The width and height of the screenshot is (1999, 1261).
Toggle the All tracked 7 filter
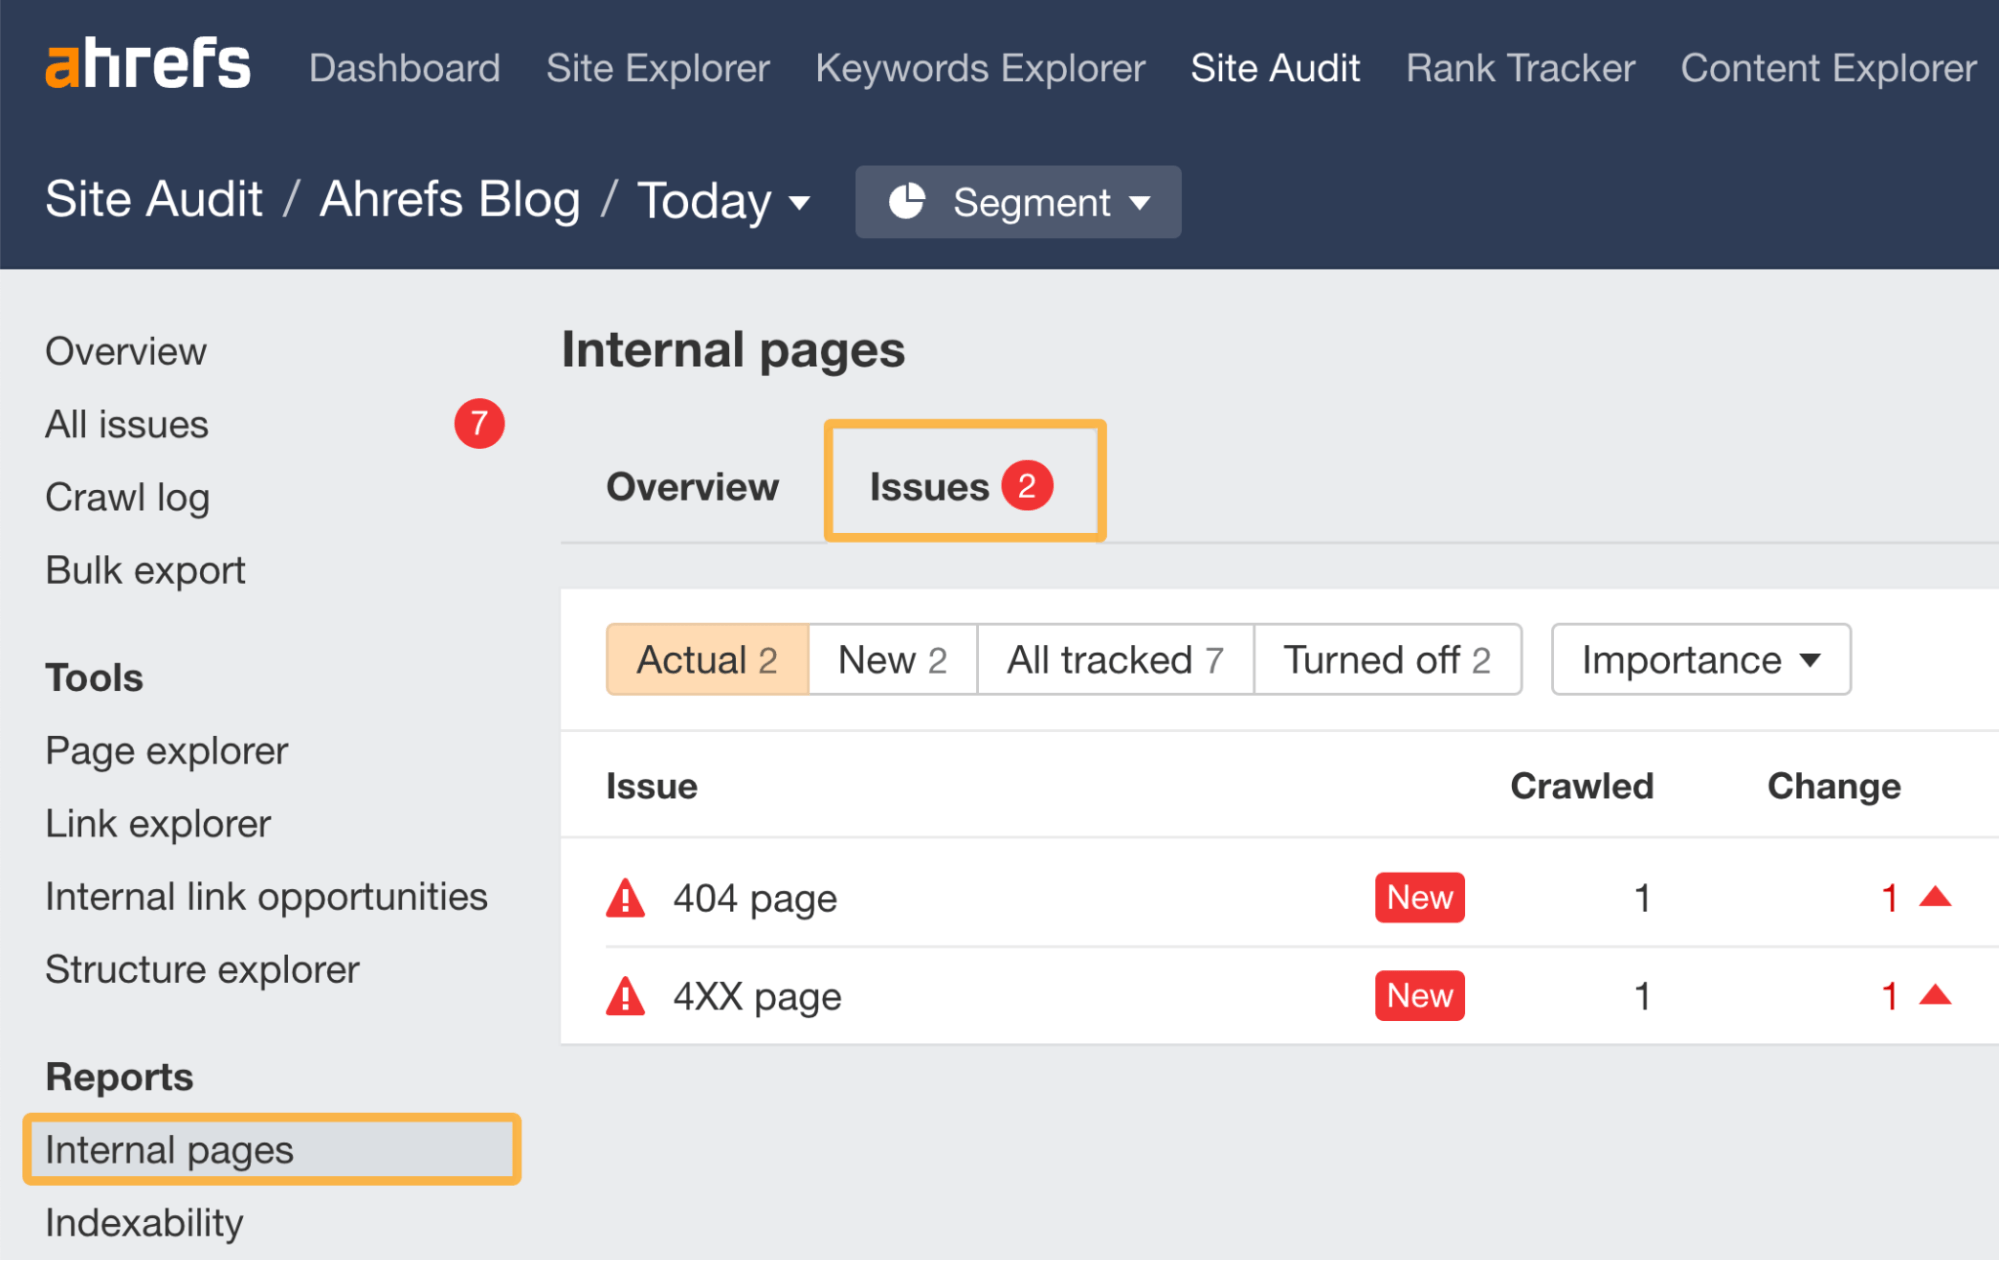point(1115,659)
